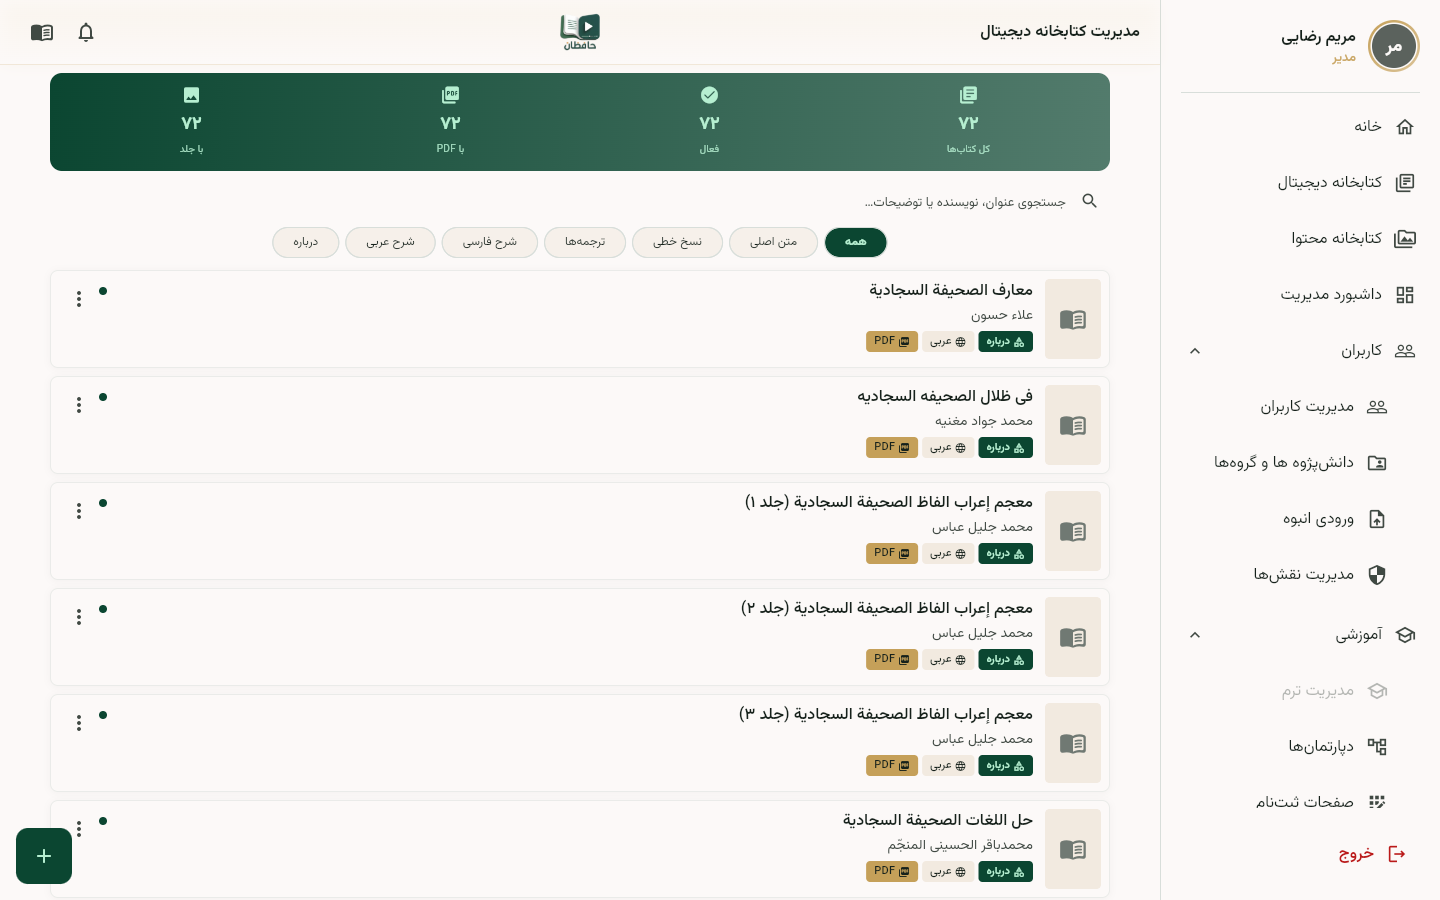The image size is (1440, 900).
Task: Open ورودی انبوه (bulk import)
Action: [x=1300, y=518]
